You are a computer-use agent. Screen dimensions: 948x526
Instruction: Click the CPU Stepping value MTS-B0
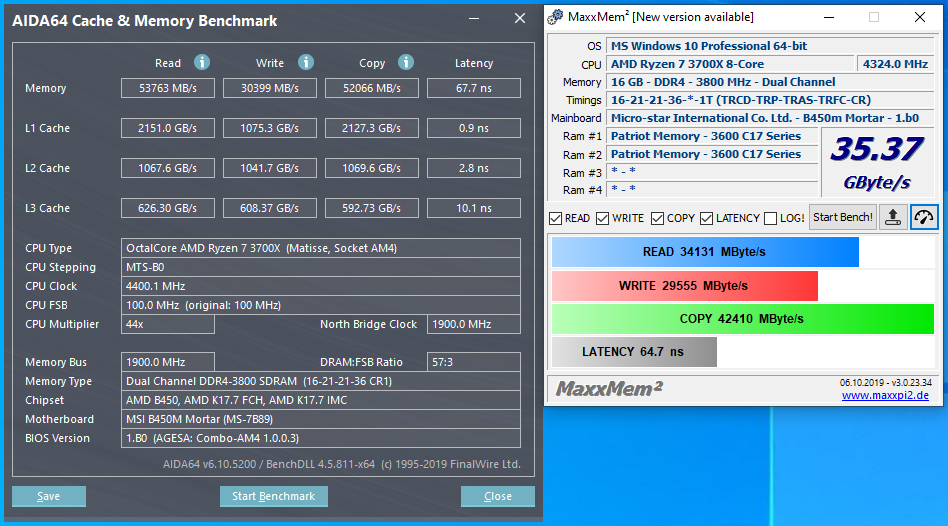321,267
